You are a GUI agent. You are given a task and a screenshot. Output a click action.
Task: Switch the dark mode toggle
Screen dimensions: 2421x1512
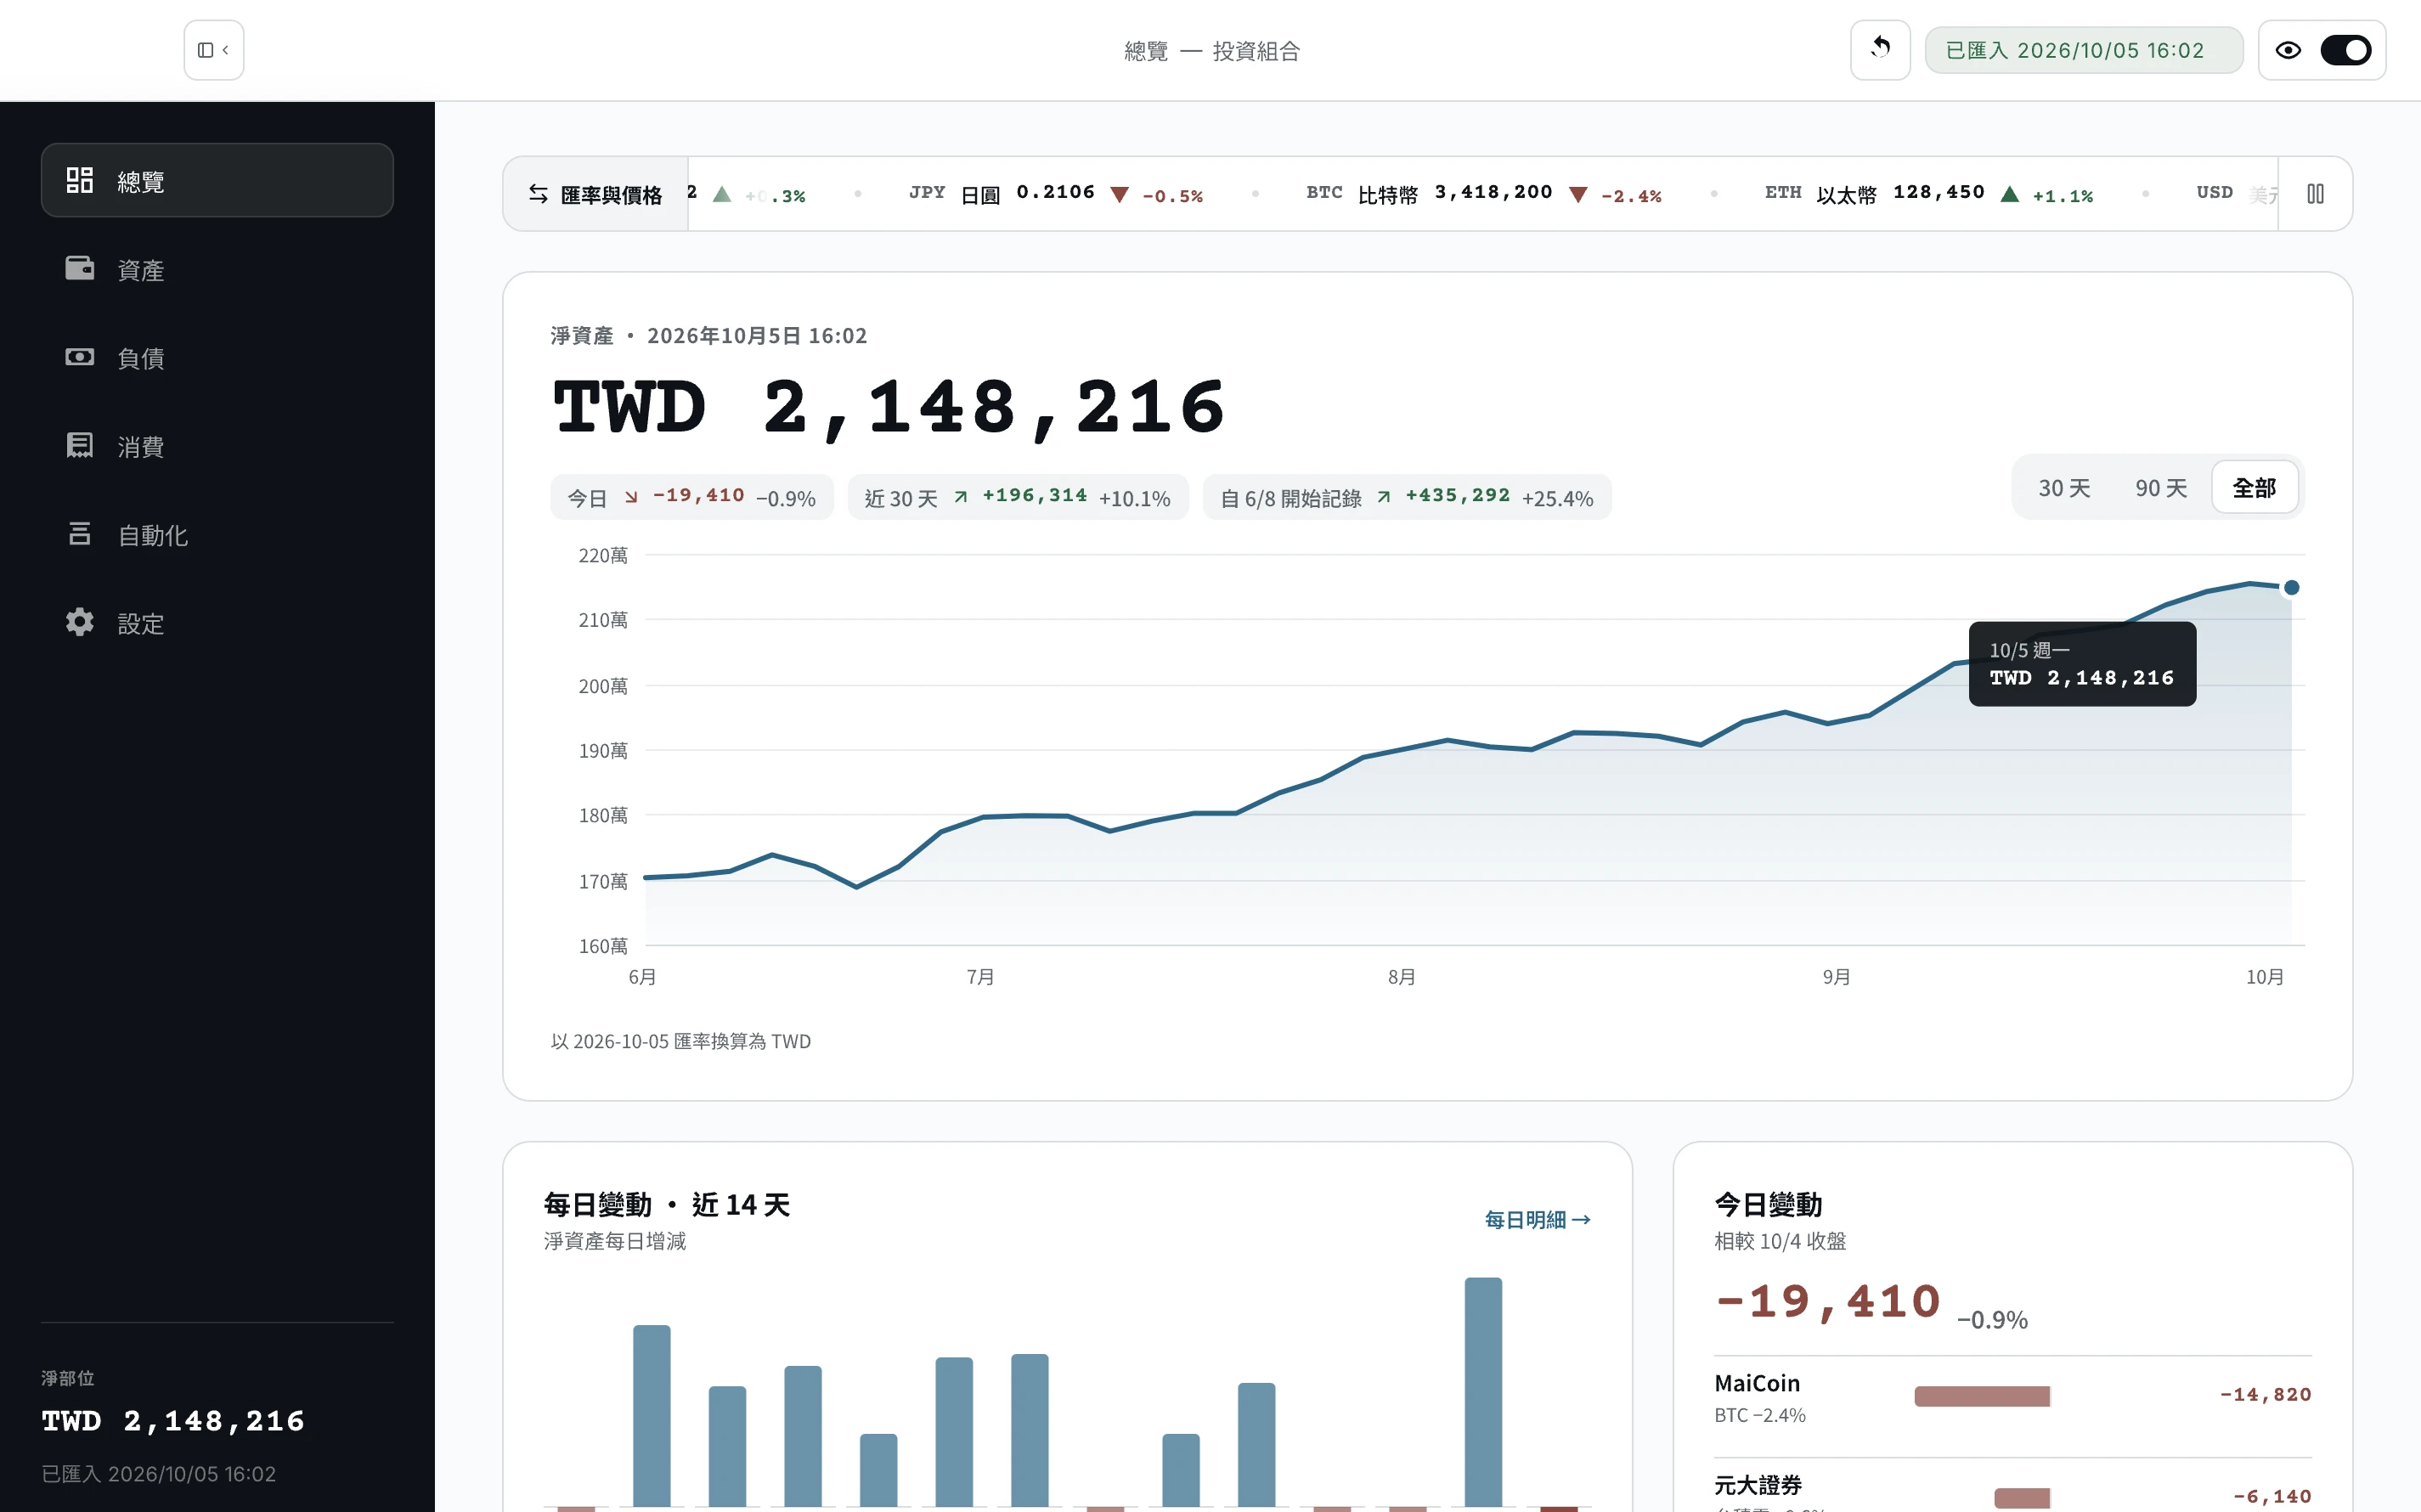pos(2345,50)
